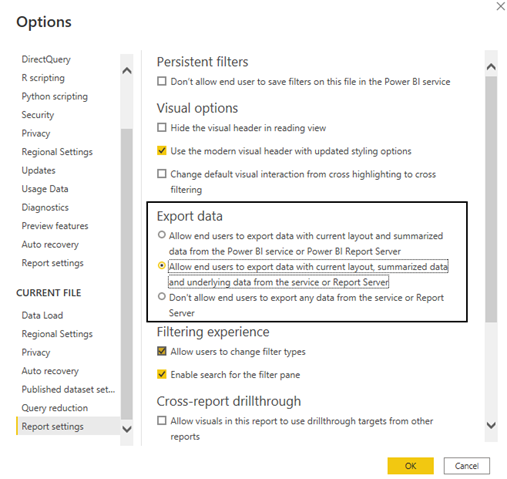
Task: Click the main panel scroll down arrow
Action: [x=491, y=425]
